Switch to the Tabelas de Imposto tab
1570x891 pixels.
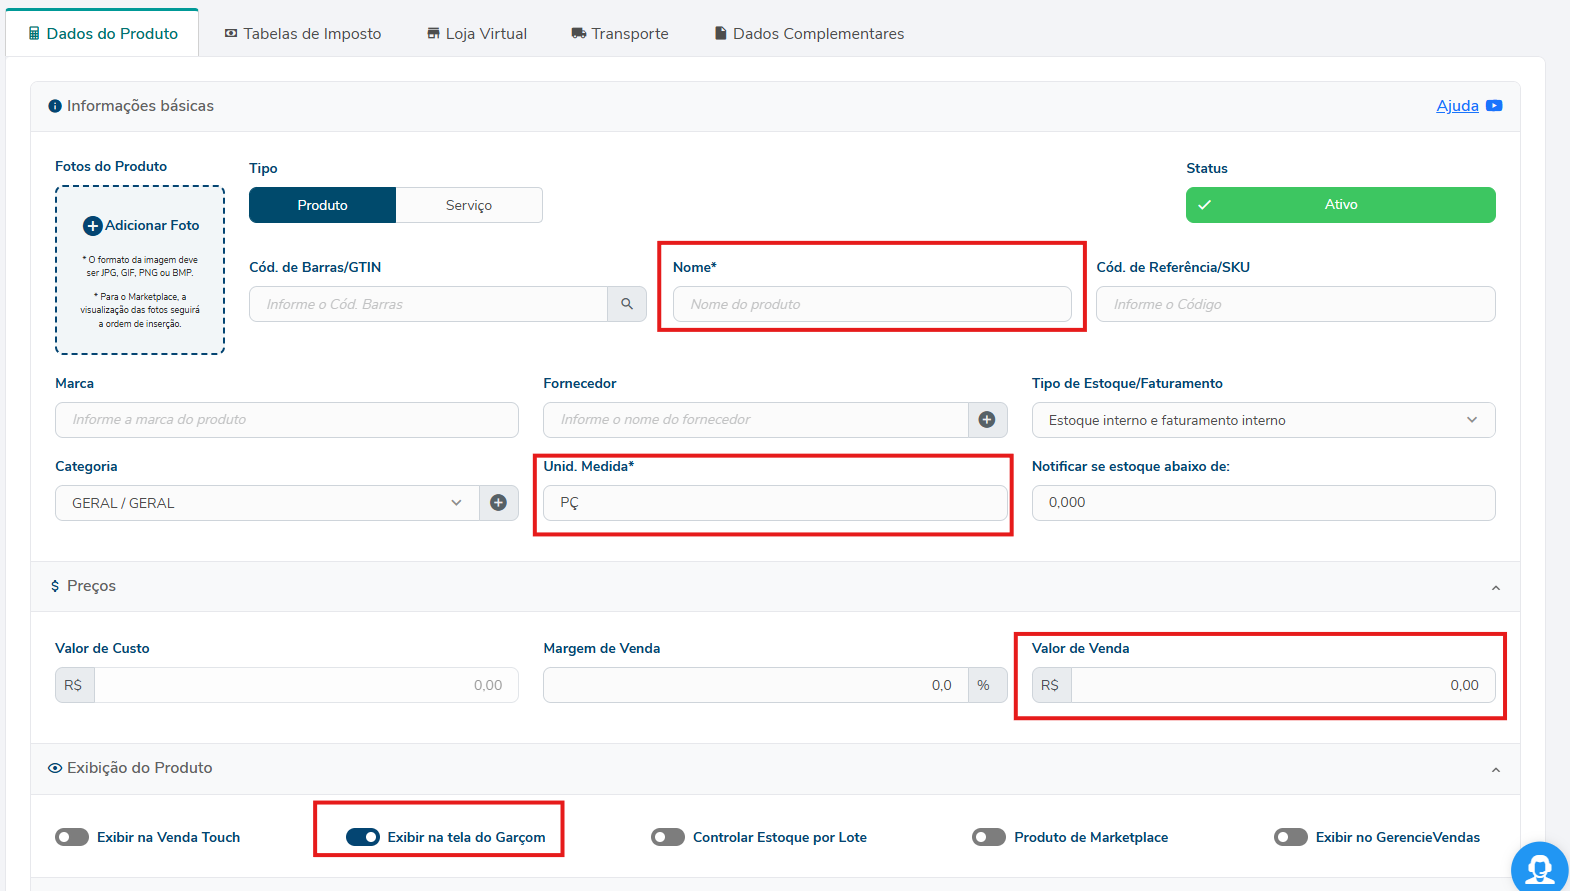click(x=303, y=34)
